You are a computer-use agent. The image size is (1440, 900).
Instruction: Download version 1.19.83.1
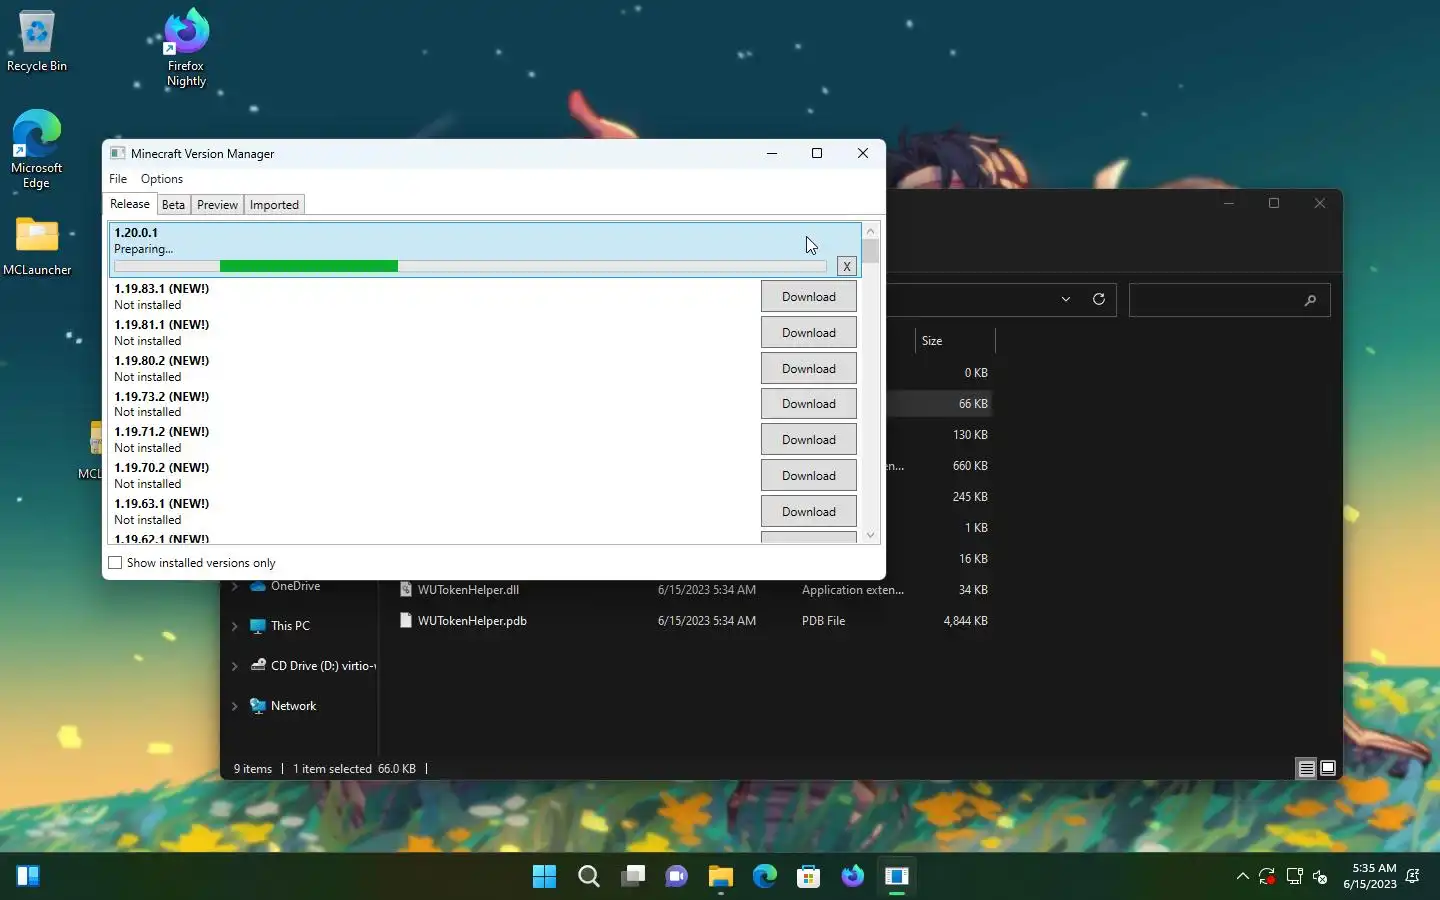(809, 297)
